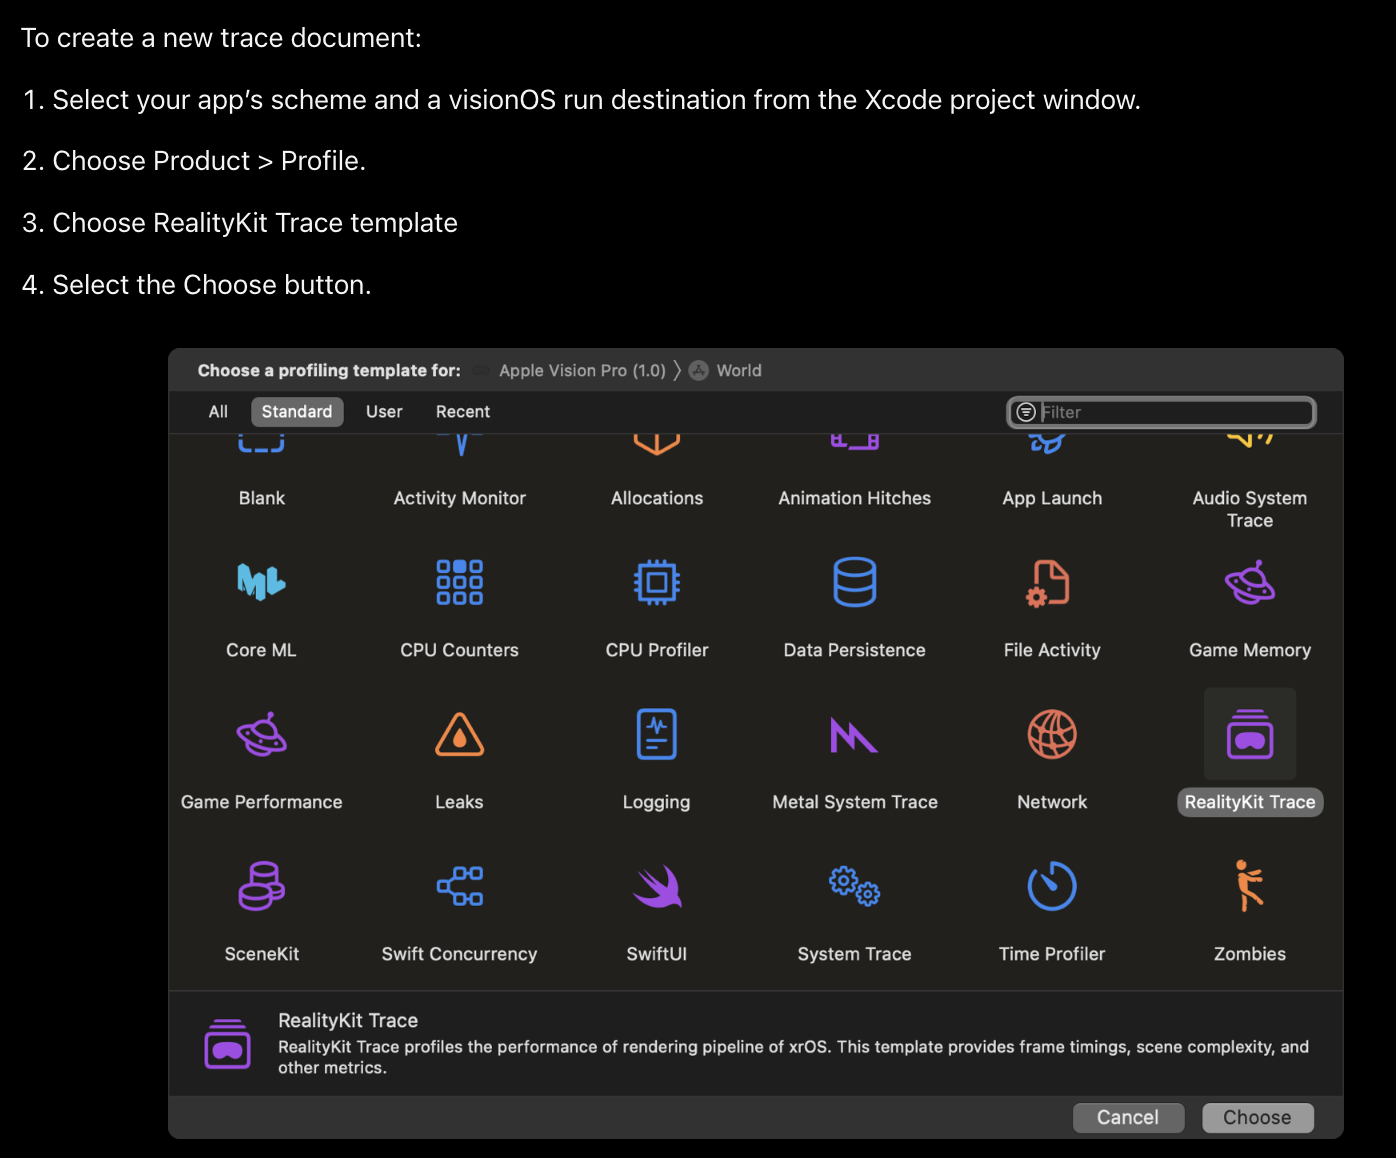Image resolution: width=1396 pixels, height=1158 pixels.
Task: Switch to the Standard tab
Action: (x=297, y=412)
